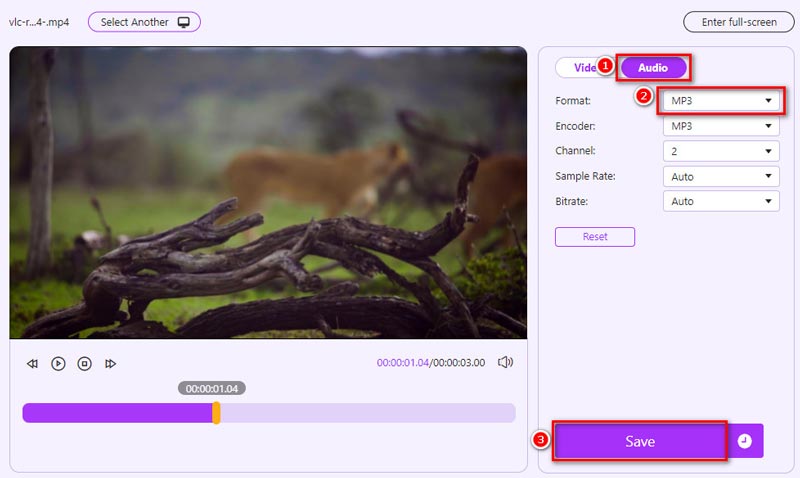Open the Encoder dropdown
The image size is (800, 478).
pyautogui.click(x=721, y=126)
